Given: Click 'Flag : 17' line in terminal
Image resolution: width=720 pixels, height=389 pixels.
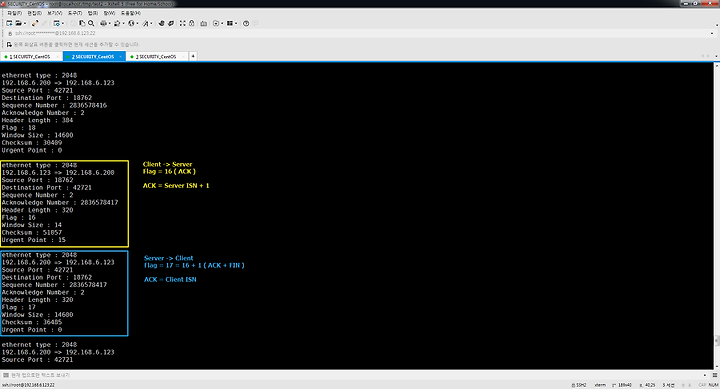Looking at the screenshot, I should (x=18, y=307).
